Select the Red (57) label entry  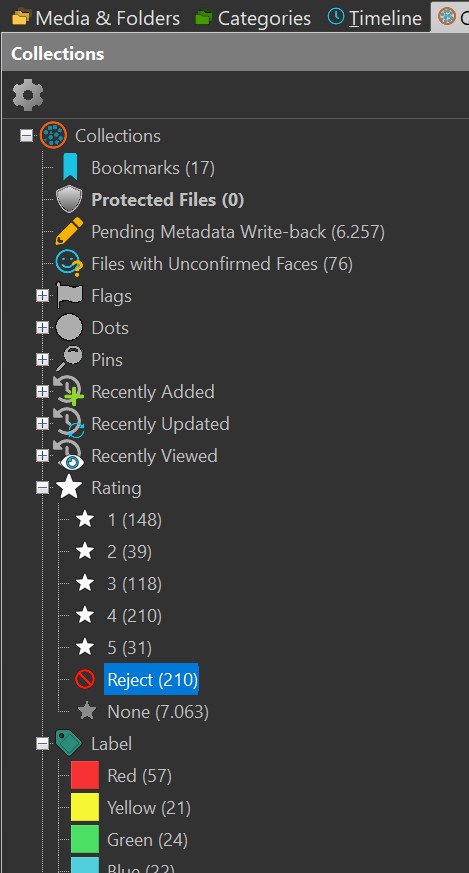click(139, 775)
